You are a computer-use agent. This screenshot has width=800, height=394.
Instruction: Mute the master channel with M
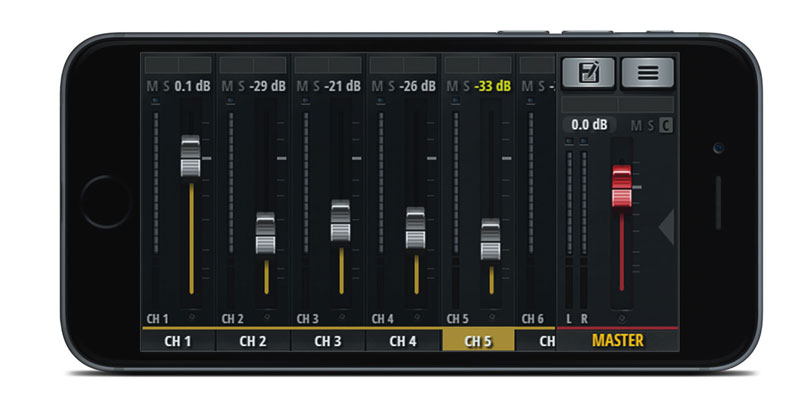tap(636, 126)
